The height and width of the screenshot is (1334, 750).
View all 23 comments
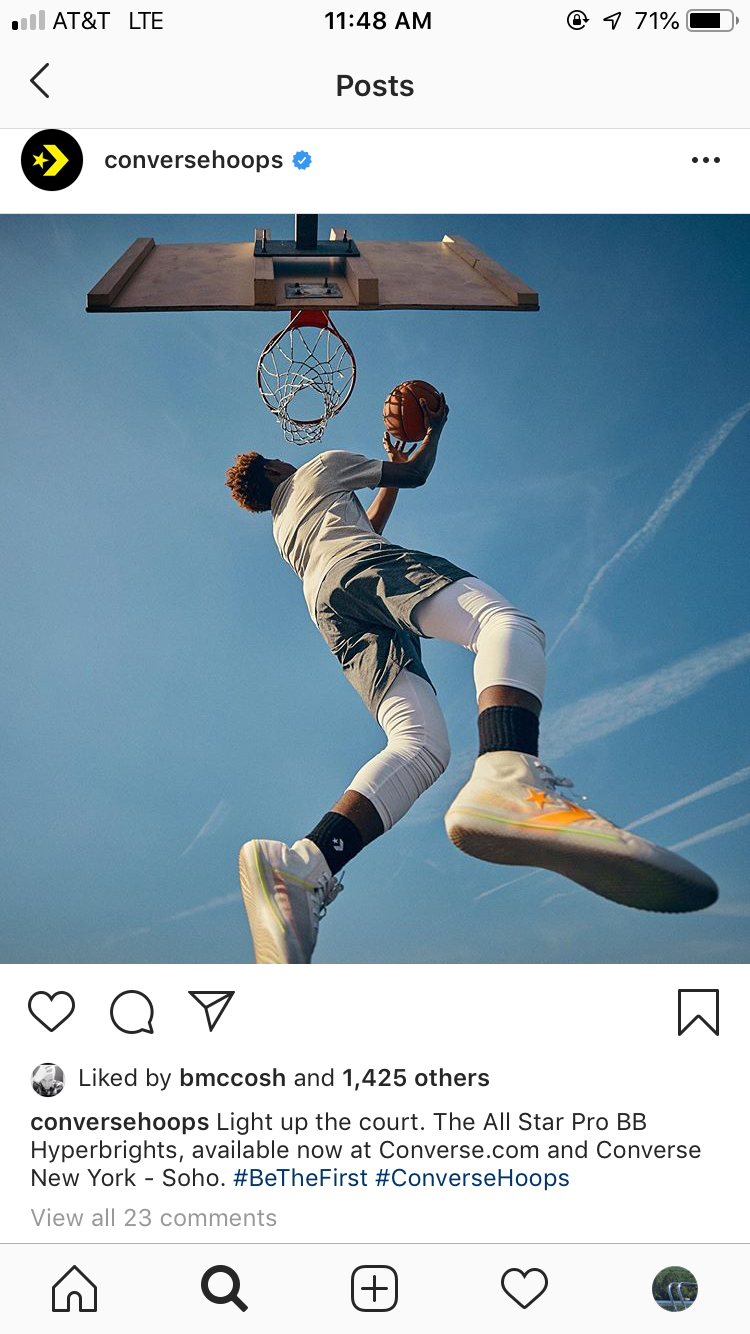coord(154,1218)
